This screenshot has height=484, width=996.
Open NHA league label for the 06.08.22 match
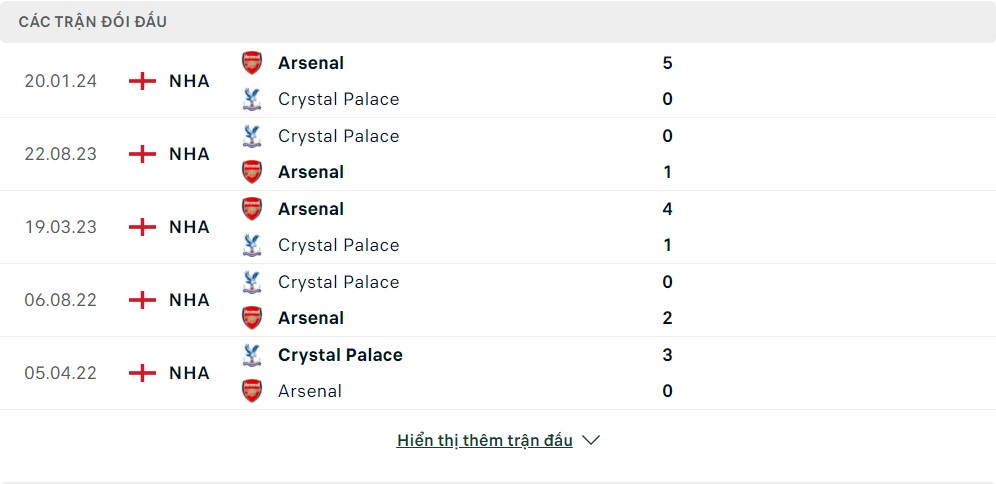click(189, 300)
